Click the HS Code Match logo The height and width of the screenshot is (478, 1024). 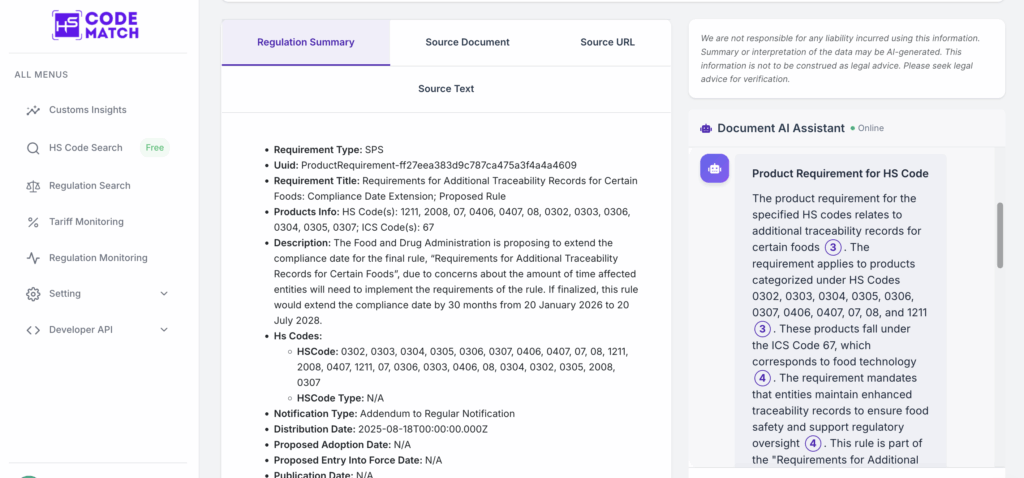click(x=95, y=25)
